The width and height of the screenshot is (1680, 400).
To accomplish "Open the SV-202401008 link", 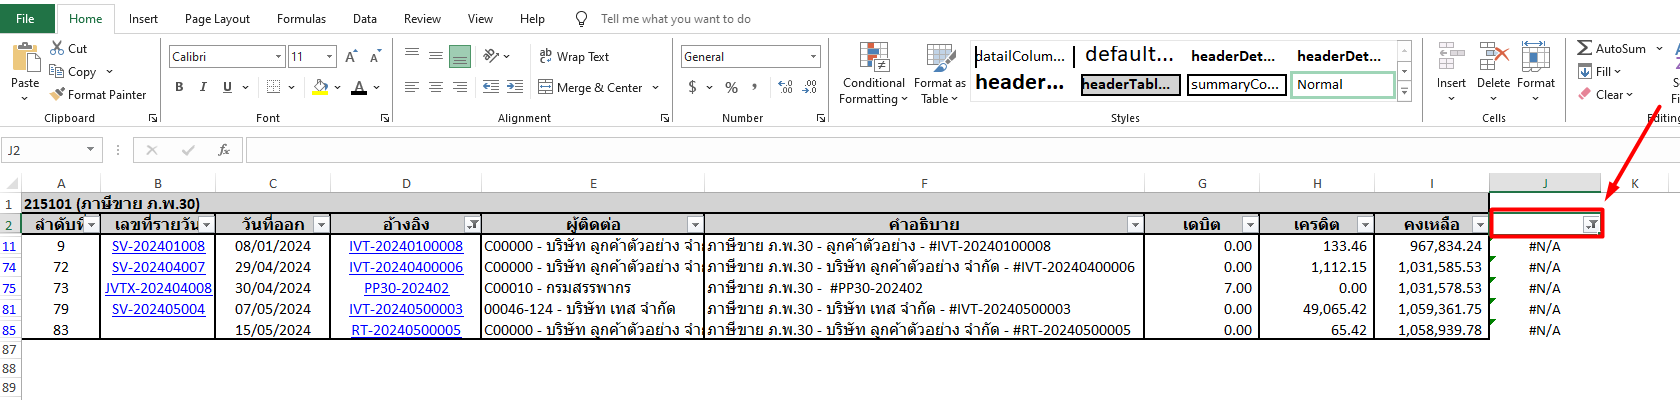I will [x=158, y=246].
